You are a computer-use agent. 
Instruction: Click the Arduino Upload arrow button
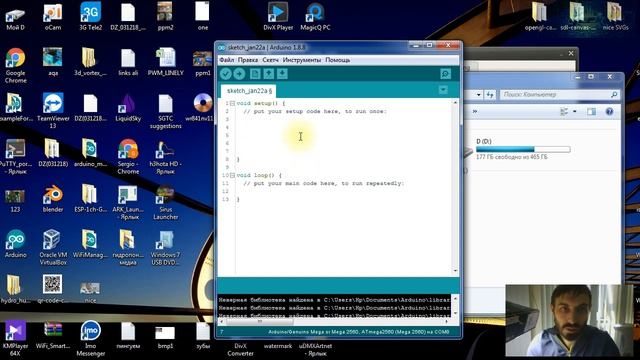pos(240,74)
